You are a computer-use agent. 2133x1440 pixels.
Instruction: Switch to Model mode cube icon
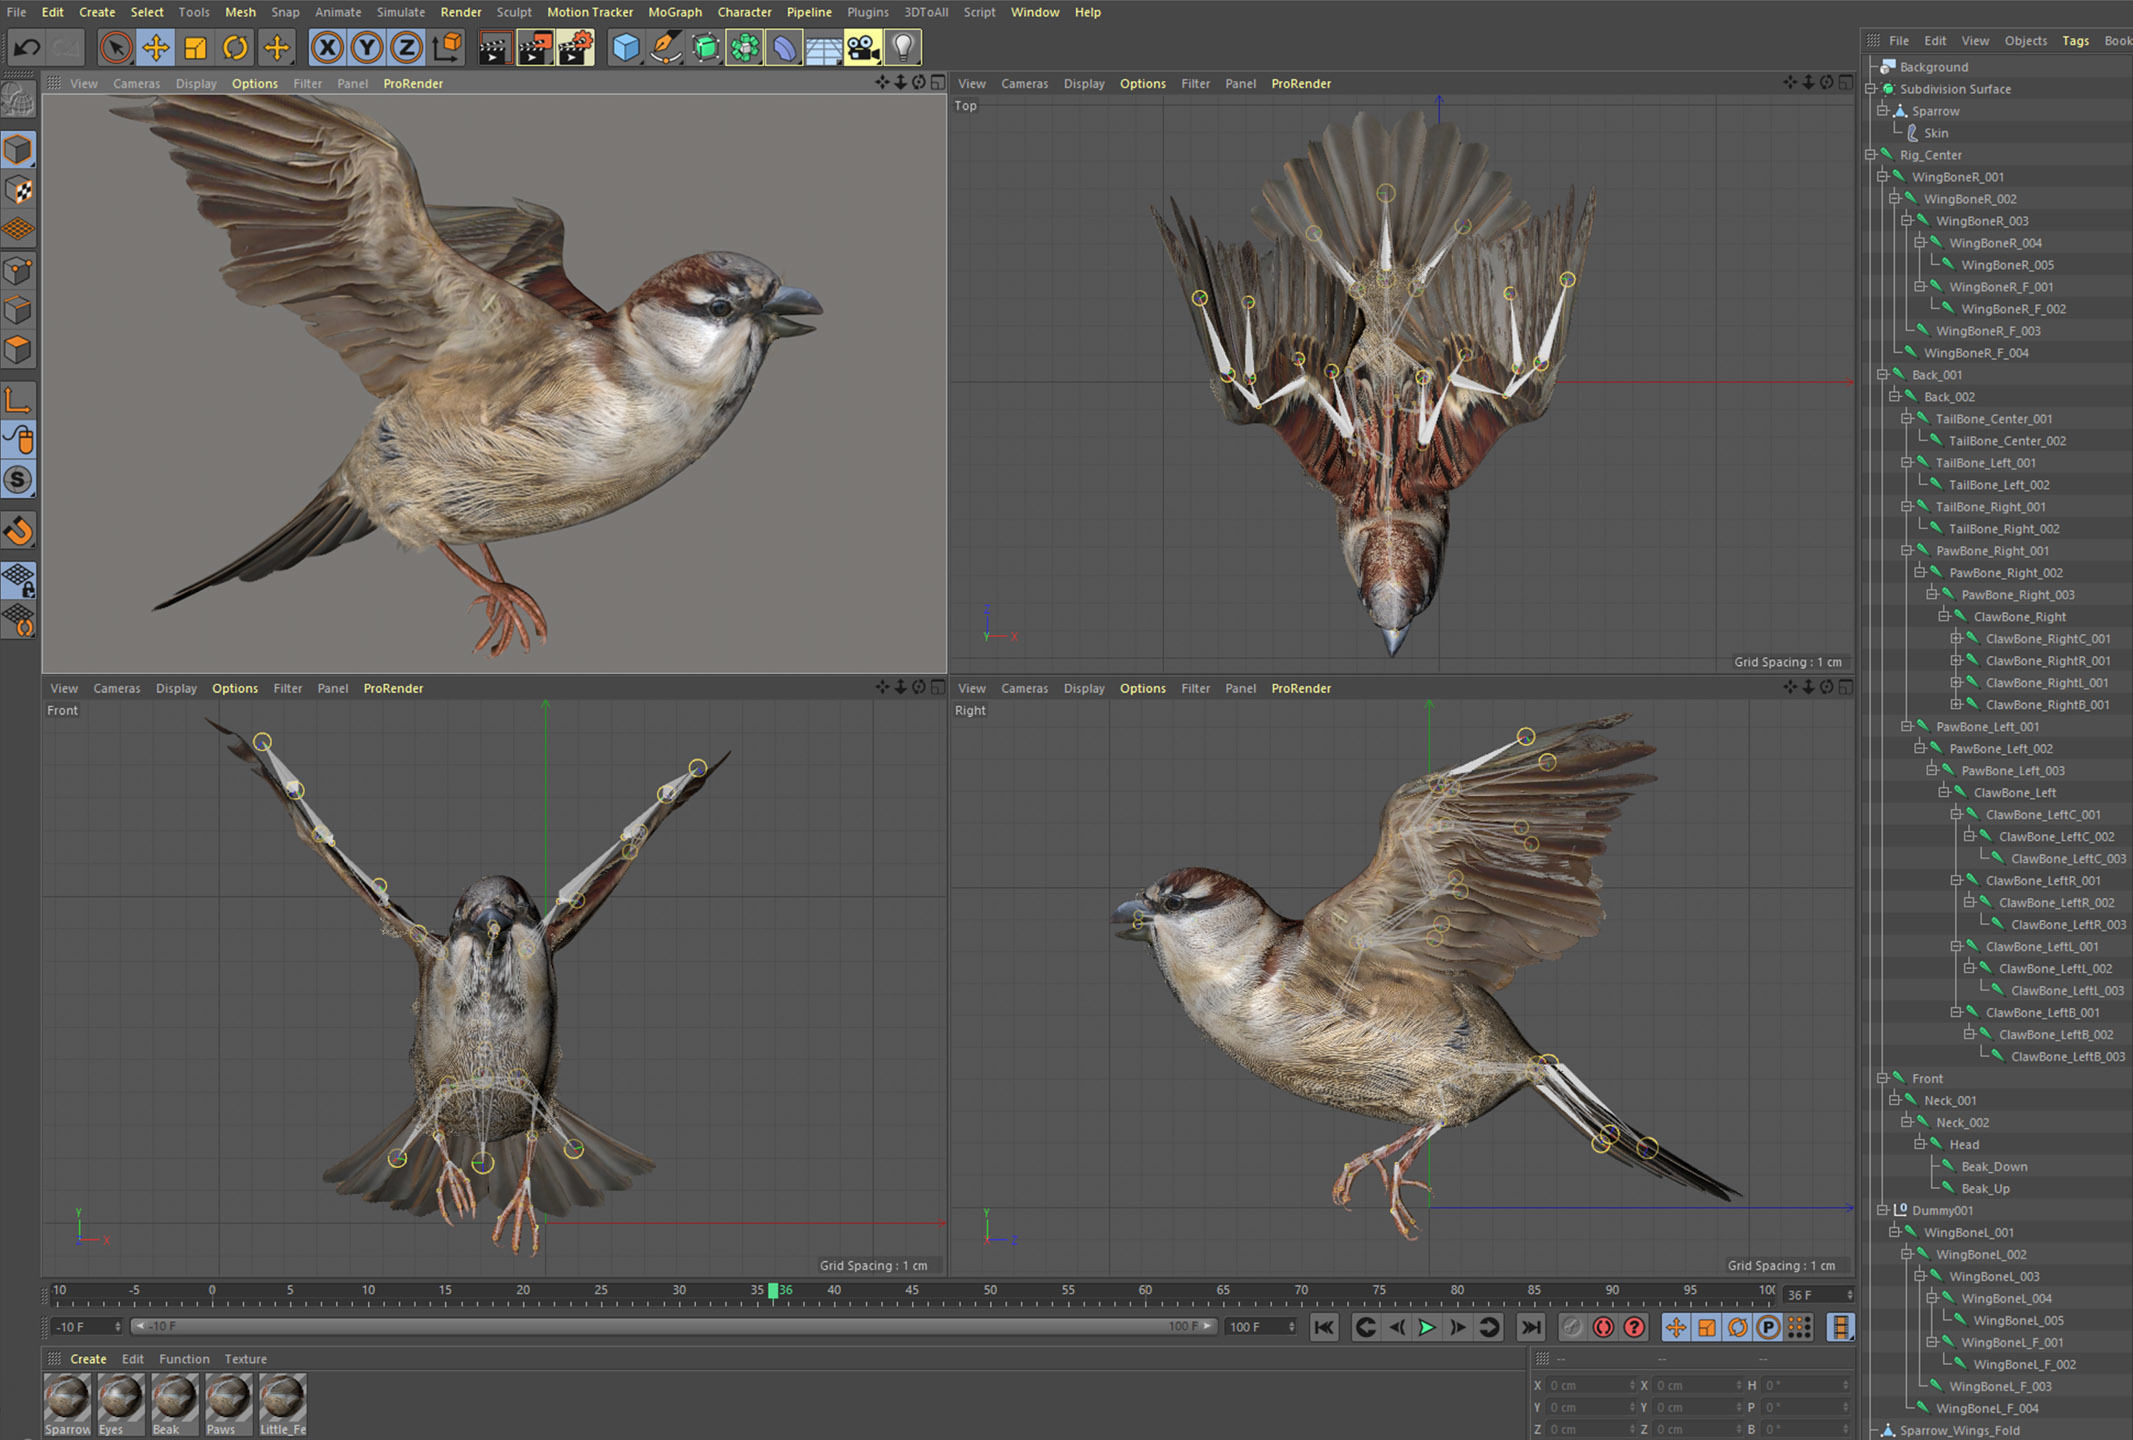19,150
